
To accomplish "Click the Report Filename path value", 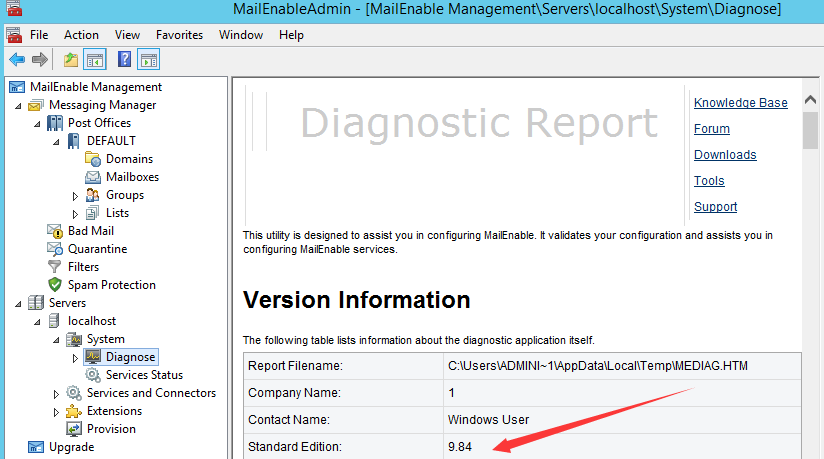I will click(598, 366).
